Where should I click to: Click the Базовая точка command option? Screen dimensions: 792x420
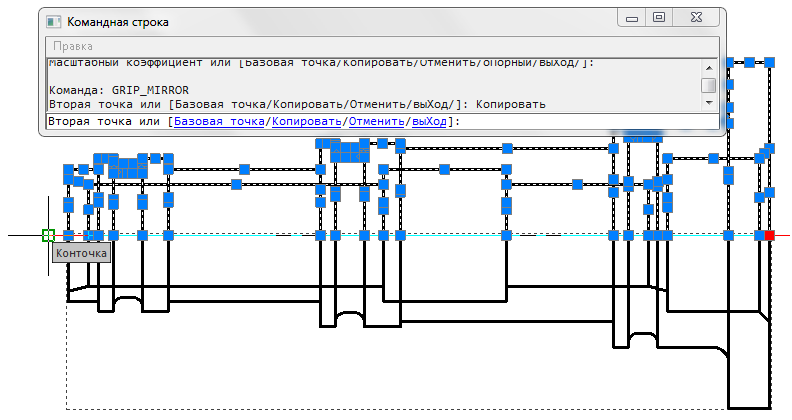point(219,122)
